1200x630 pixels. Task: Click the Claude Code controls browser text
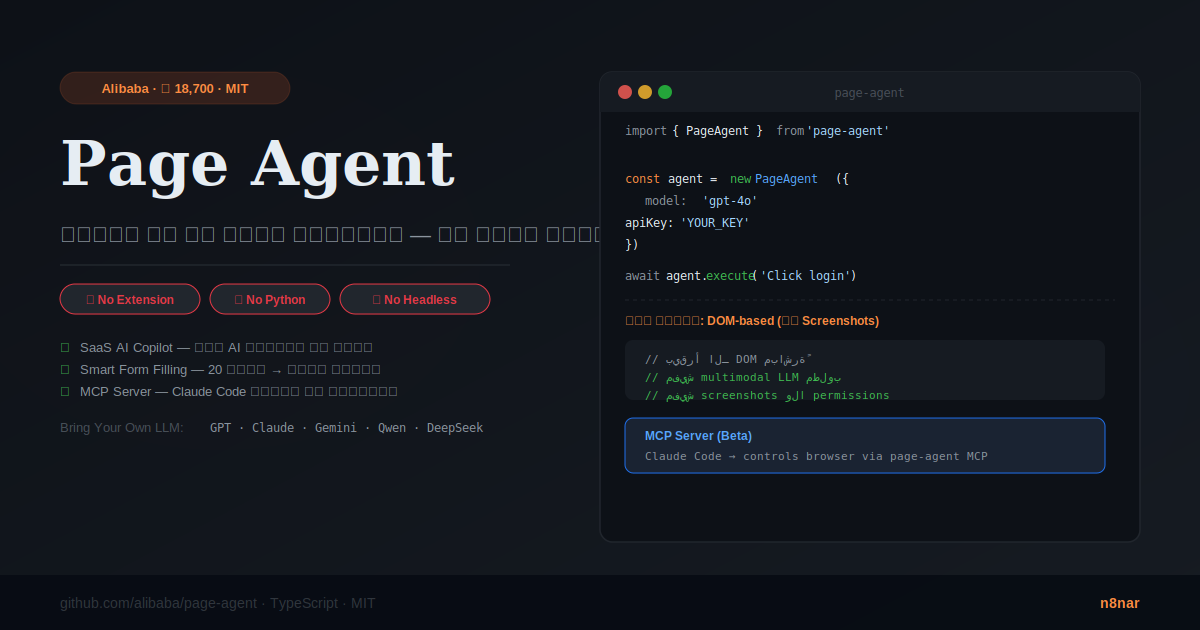pyautogui.click(x=816, y=456)
